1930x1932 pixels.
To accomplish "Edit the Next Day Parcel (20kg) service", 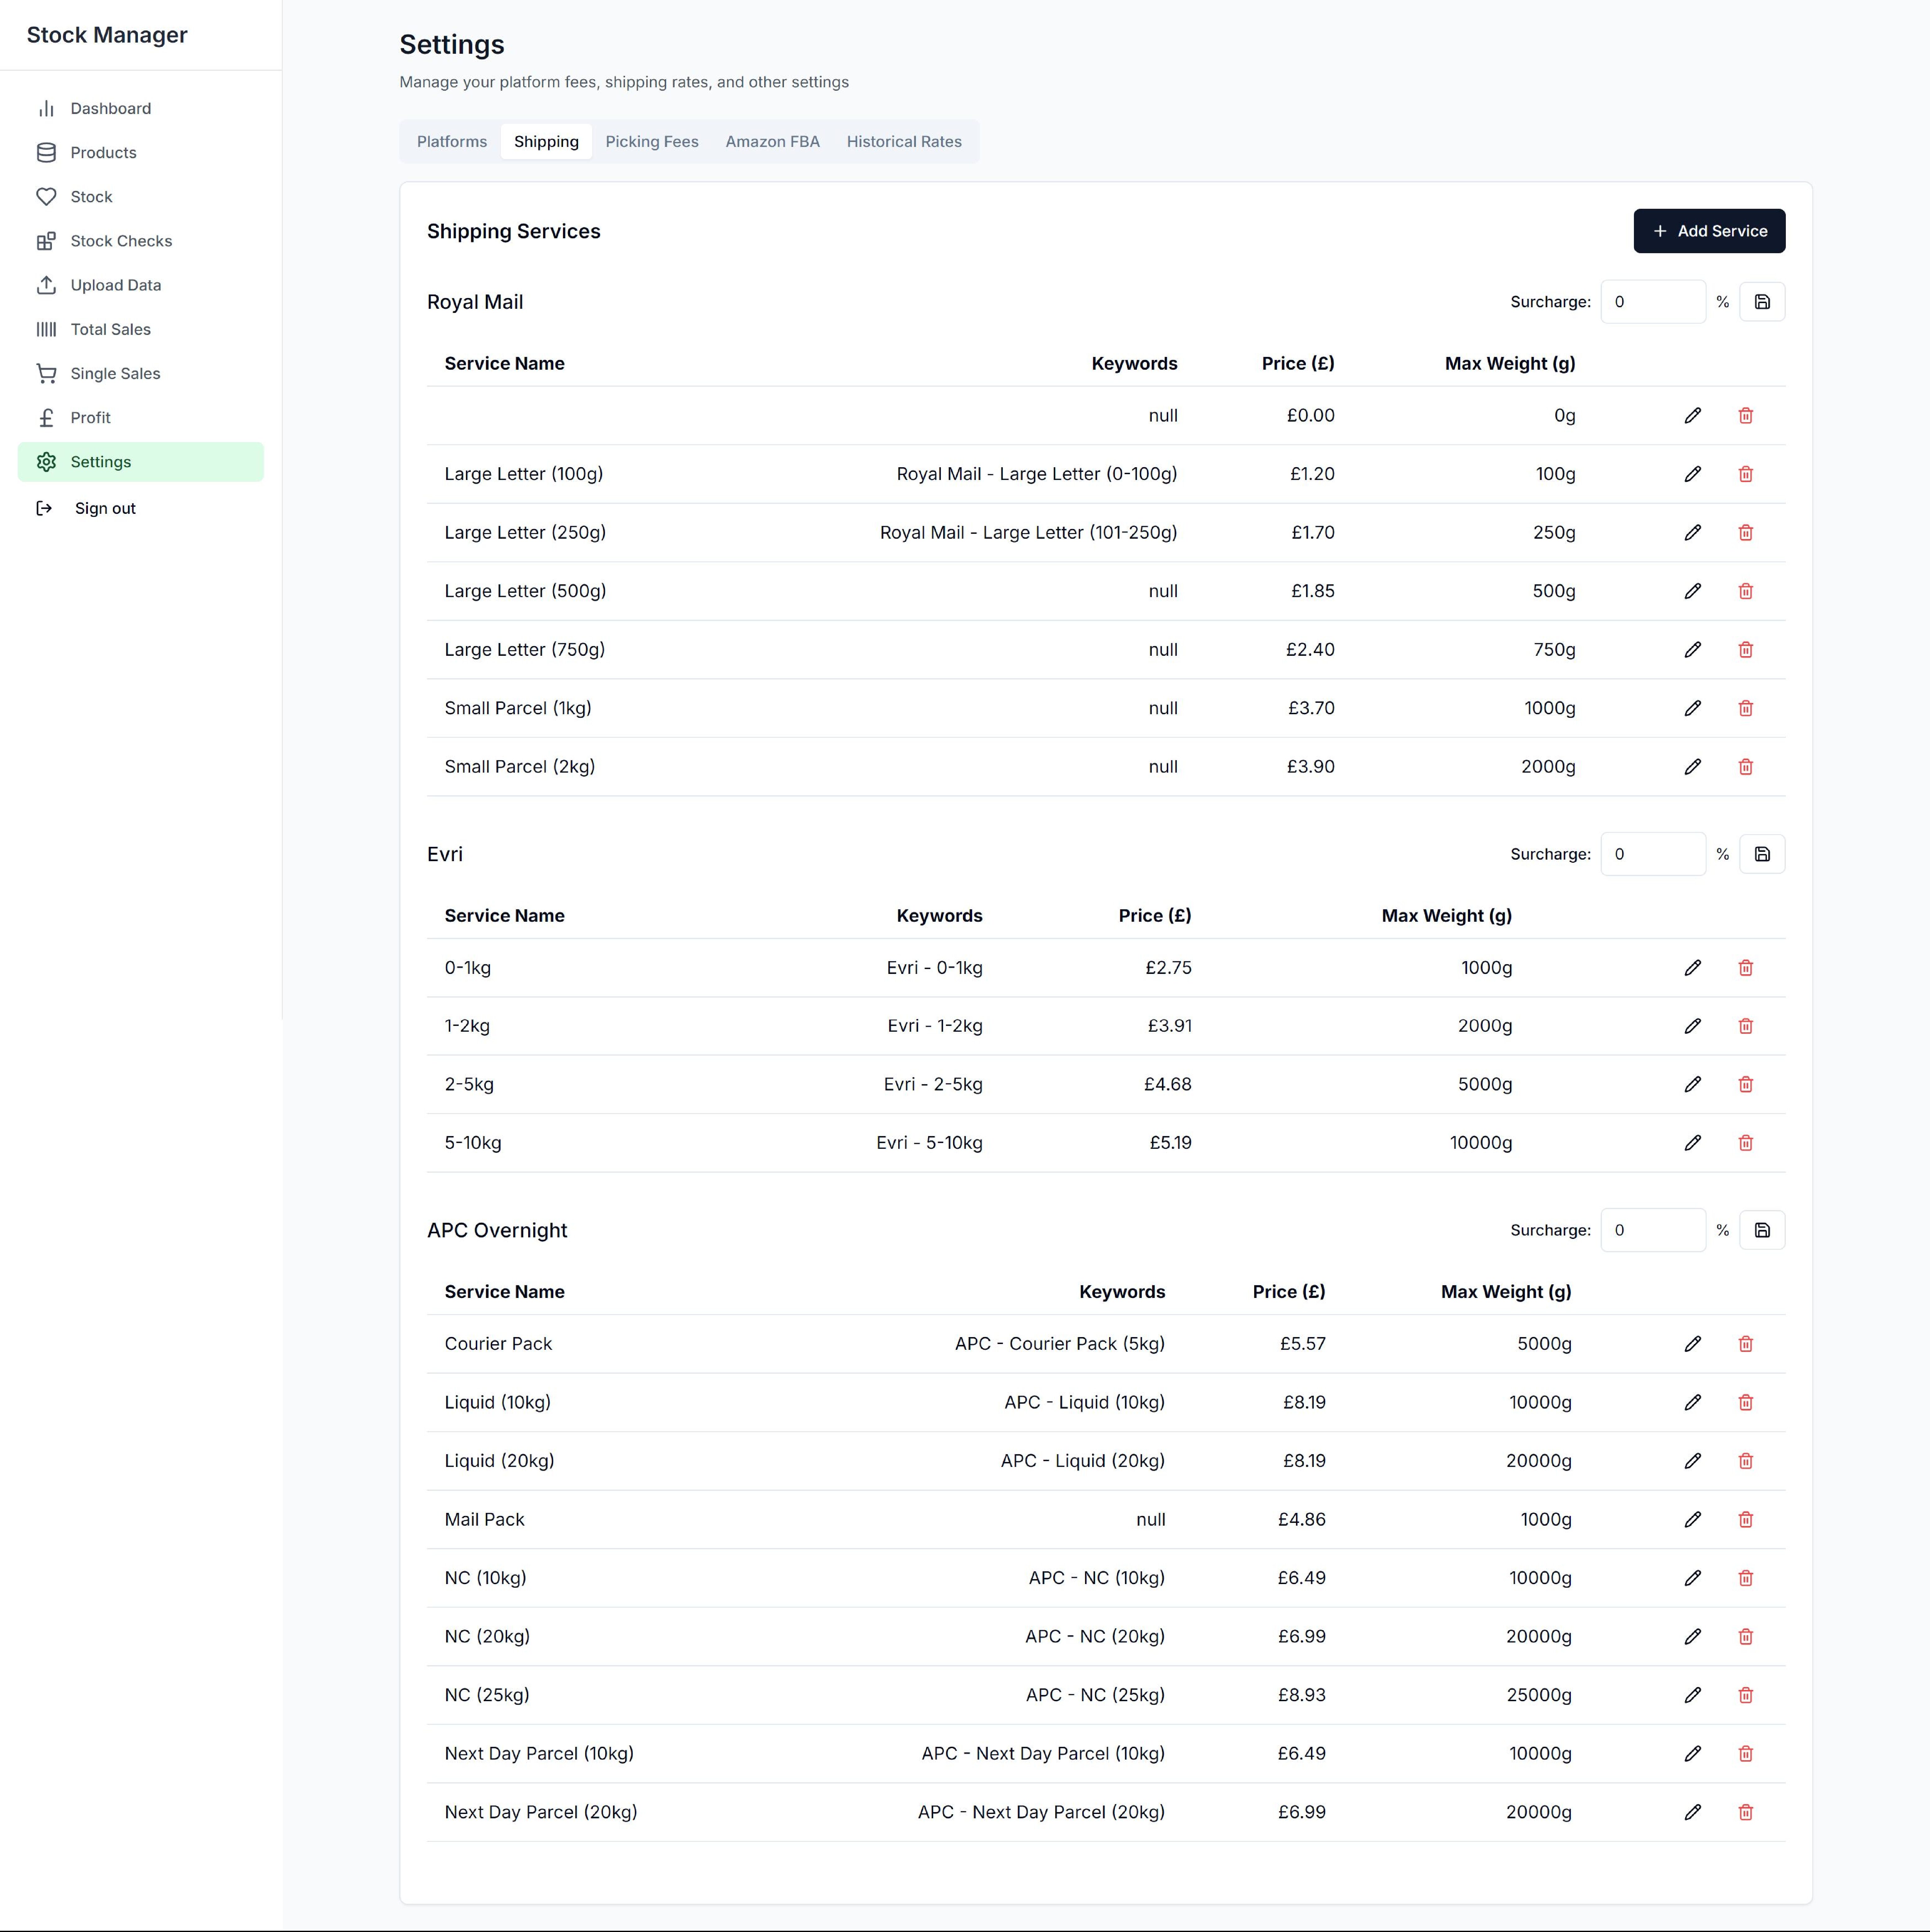I will point(1692,1812).
